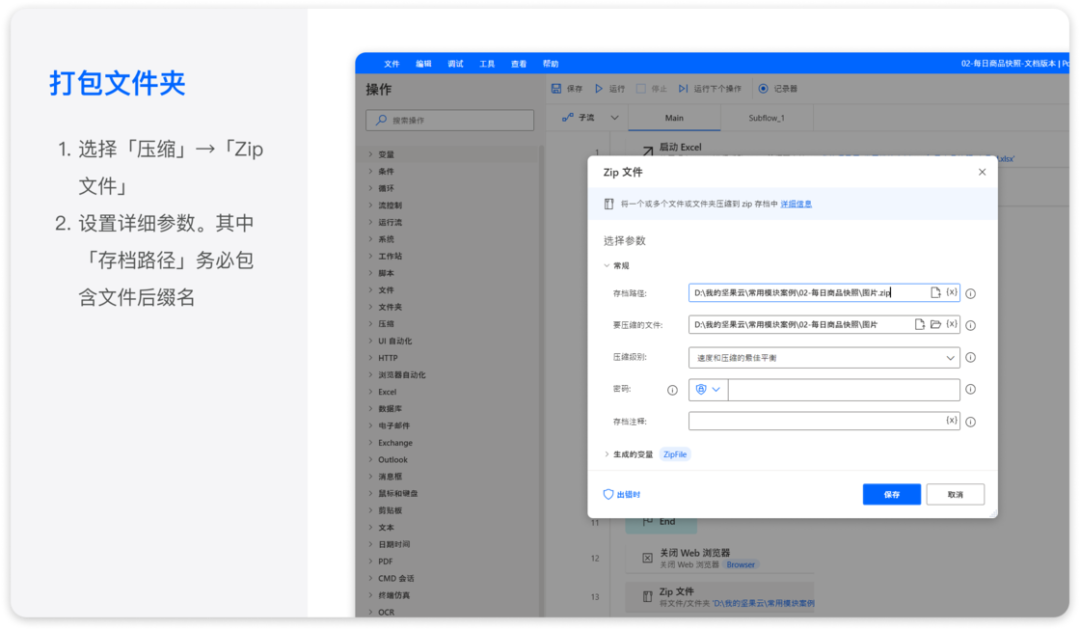Click the 搜索操作 search box
Screen dimensions: 1080x630
point(450,120)
